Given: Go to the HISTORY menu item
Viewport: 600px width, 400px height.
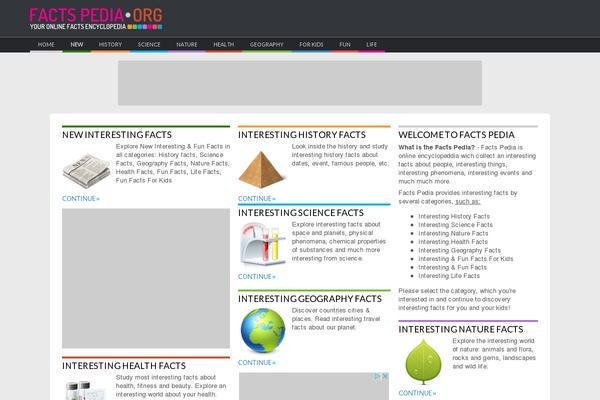Looking at the screenshot, I should pos(110,44).
